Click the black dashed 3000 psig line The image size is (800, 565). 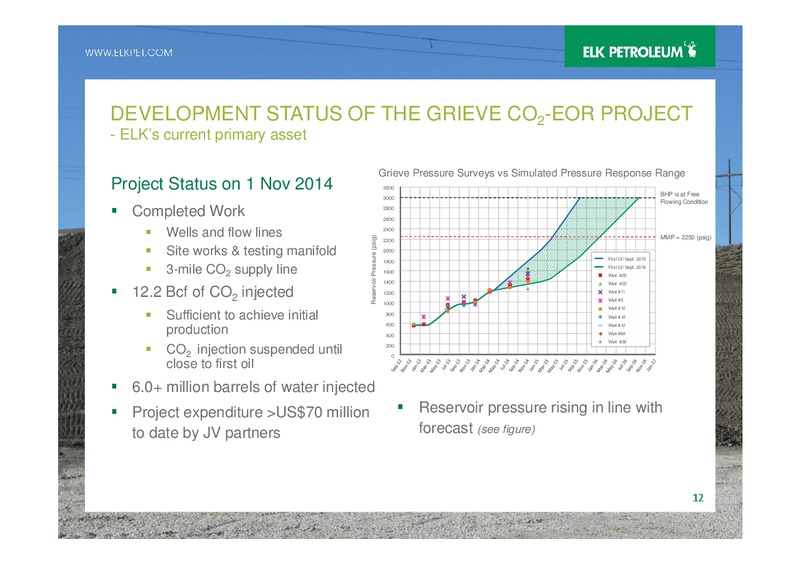tap(528, 198)
